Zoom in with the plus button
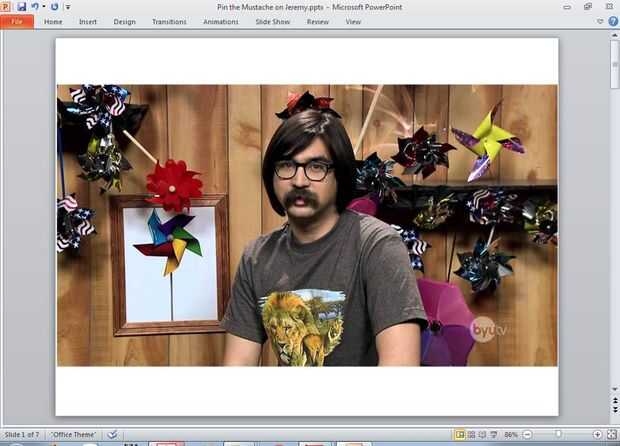 pyautogui.click(x=597, y=435)
